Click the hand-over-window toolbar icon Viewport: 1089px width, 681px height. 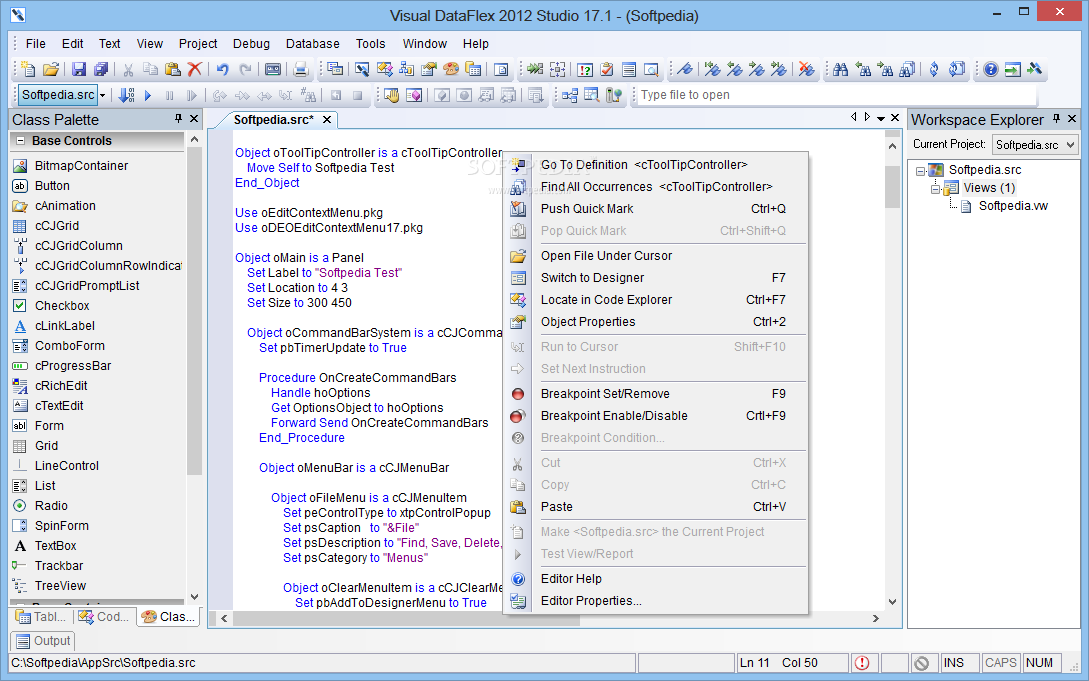click(x=392, y=95)
